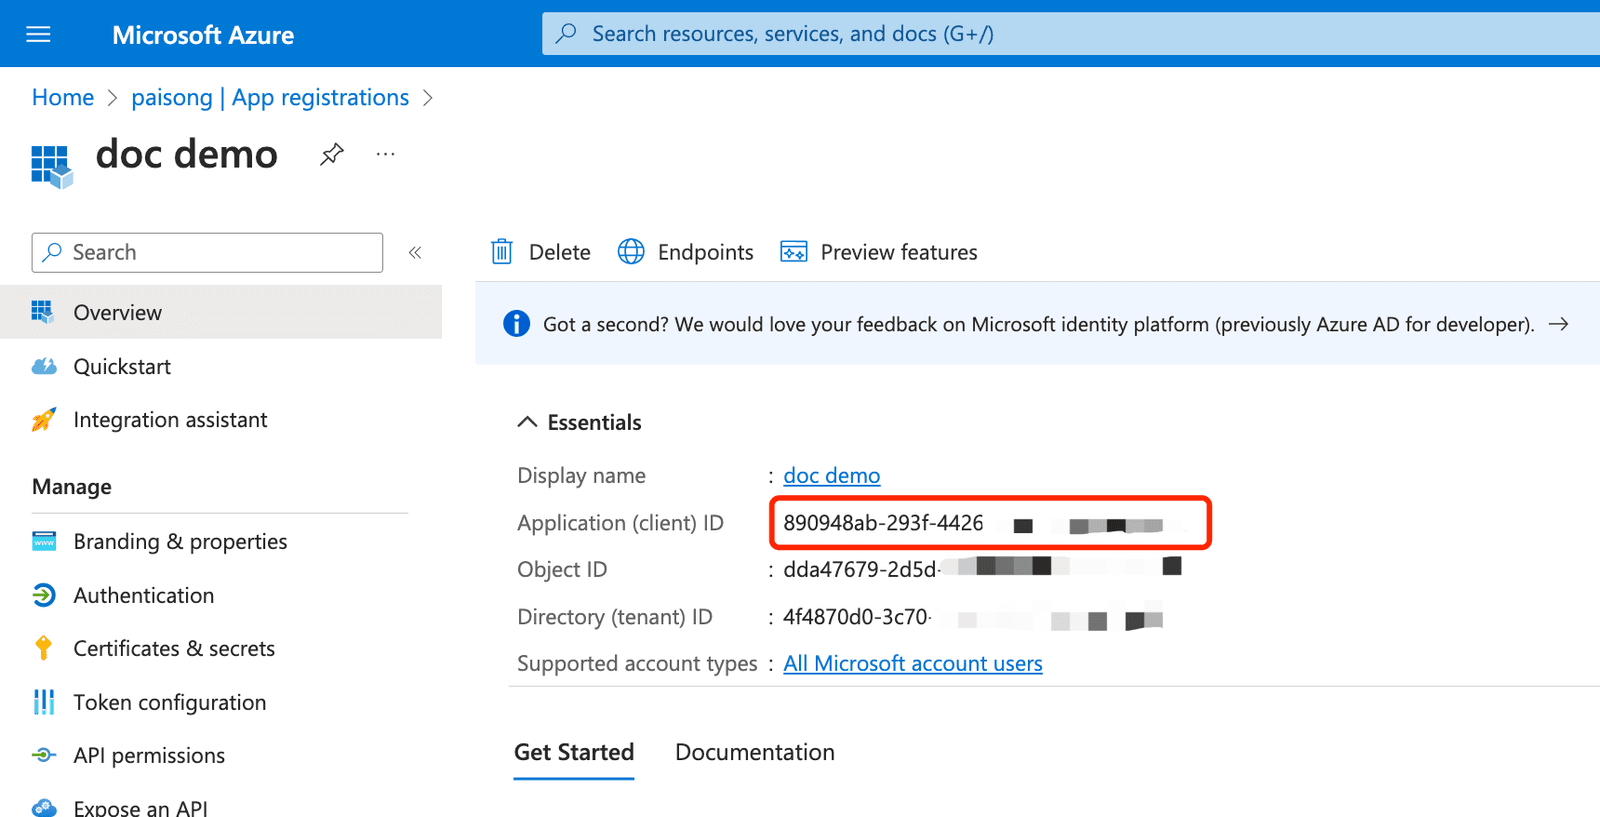This screenshot has height=817, width=1600.
Task: Click the Authentication arrow icon
Action: [44, 595]
